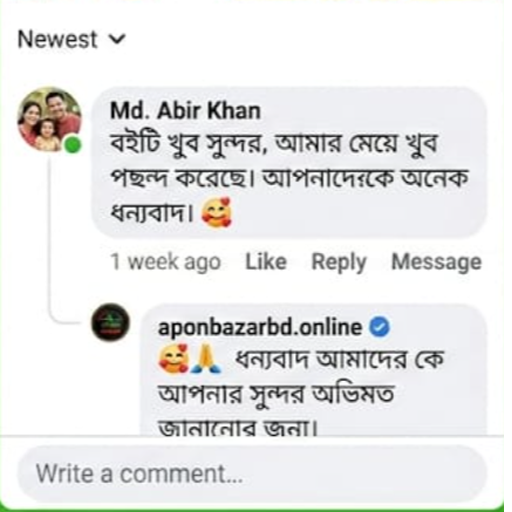Image resolution: width=512 pixels, height=512 pixels.
Task: Like Md. Abir Khan's comment
Action: coord(266,262)
